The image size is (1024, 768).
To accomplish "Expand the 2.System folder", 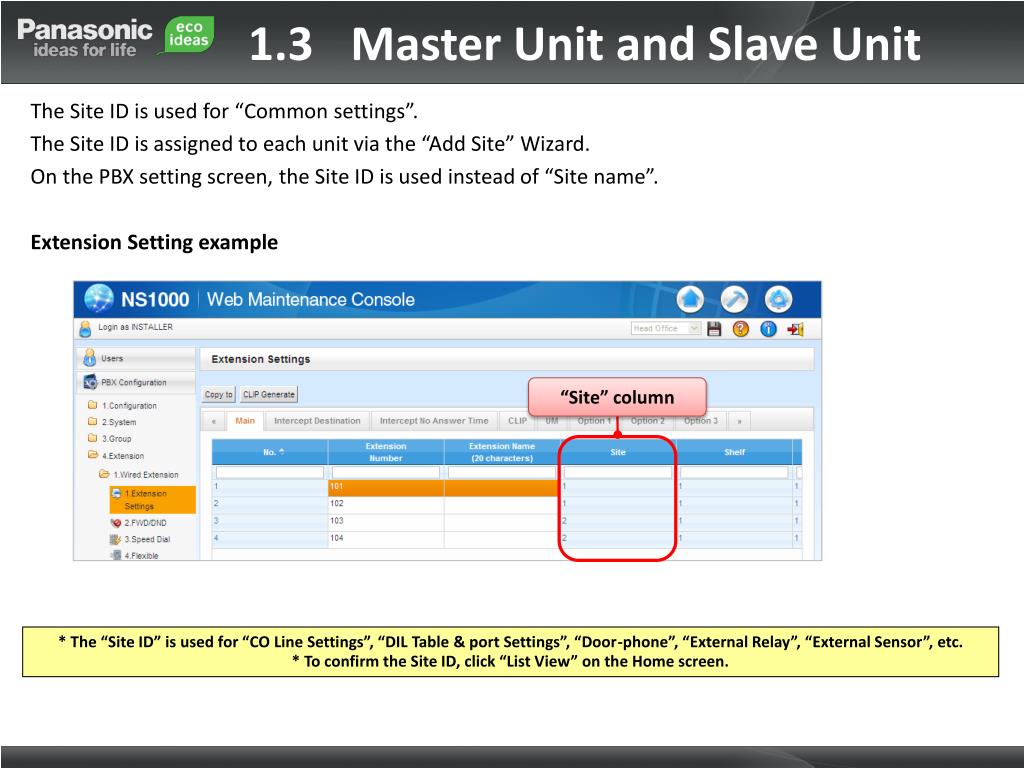I will click(x=93, y=421).
